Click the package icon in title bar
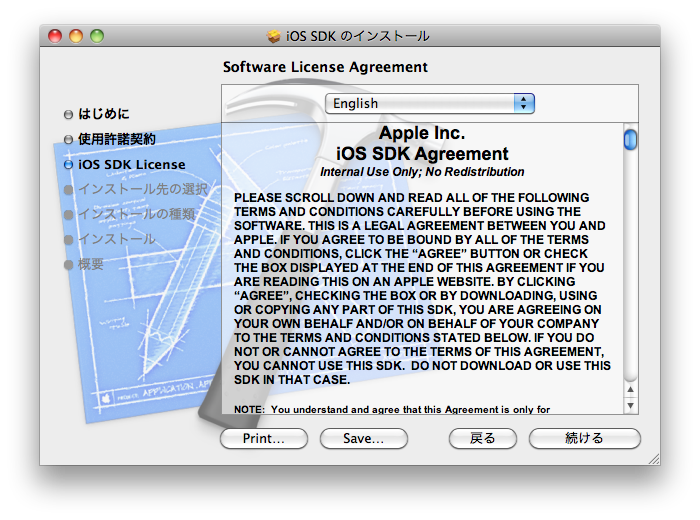700x520 pixels. (274, 36)
